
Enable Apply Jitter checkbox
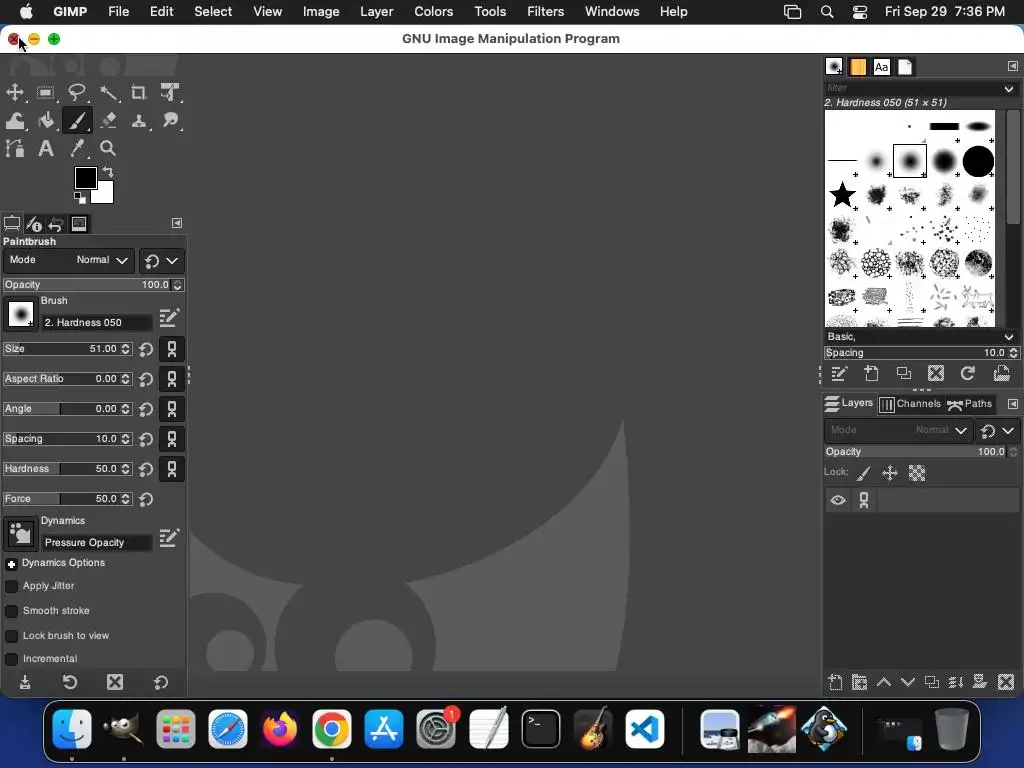pos(12,586)
